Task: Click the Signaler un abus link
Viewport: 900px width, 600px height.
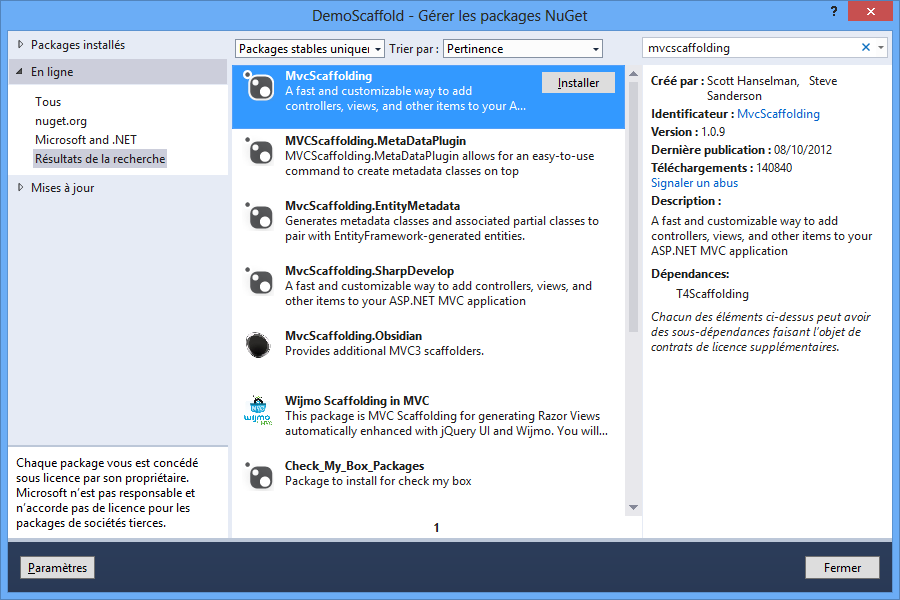Action: pyautogui.click(x=694, y=183)
